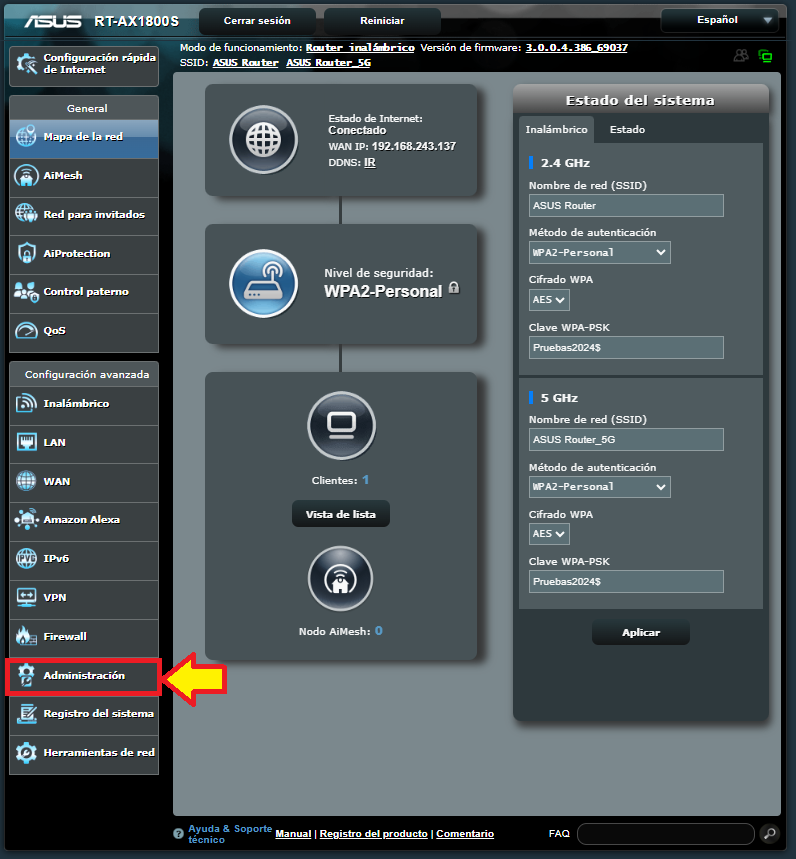Open Amazon Alexa settings
This screenshot has height=859, width=796.
pos(84,520)
